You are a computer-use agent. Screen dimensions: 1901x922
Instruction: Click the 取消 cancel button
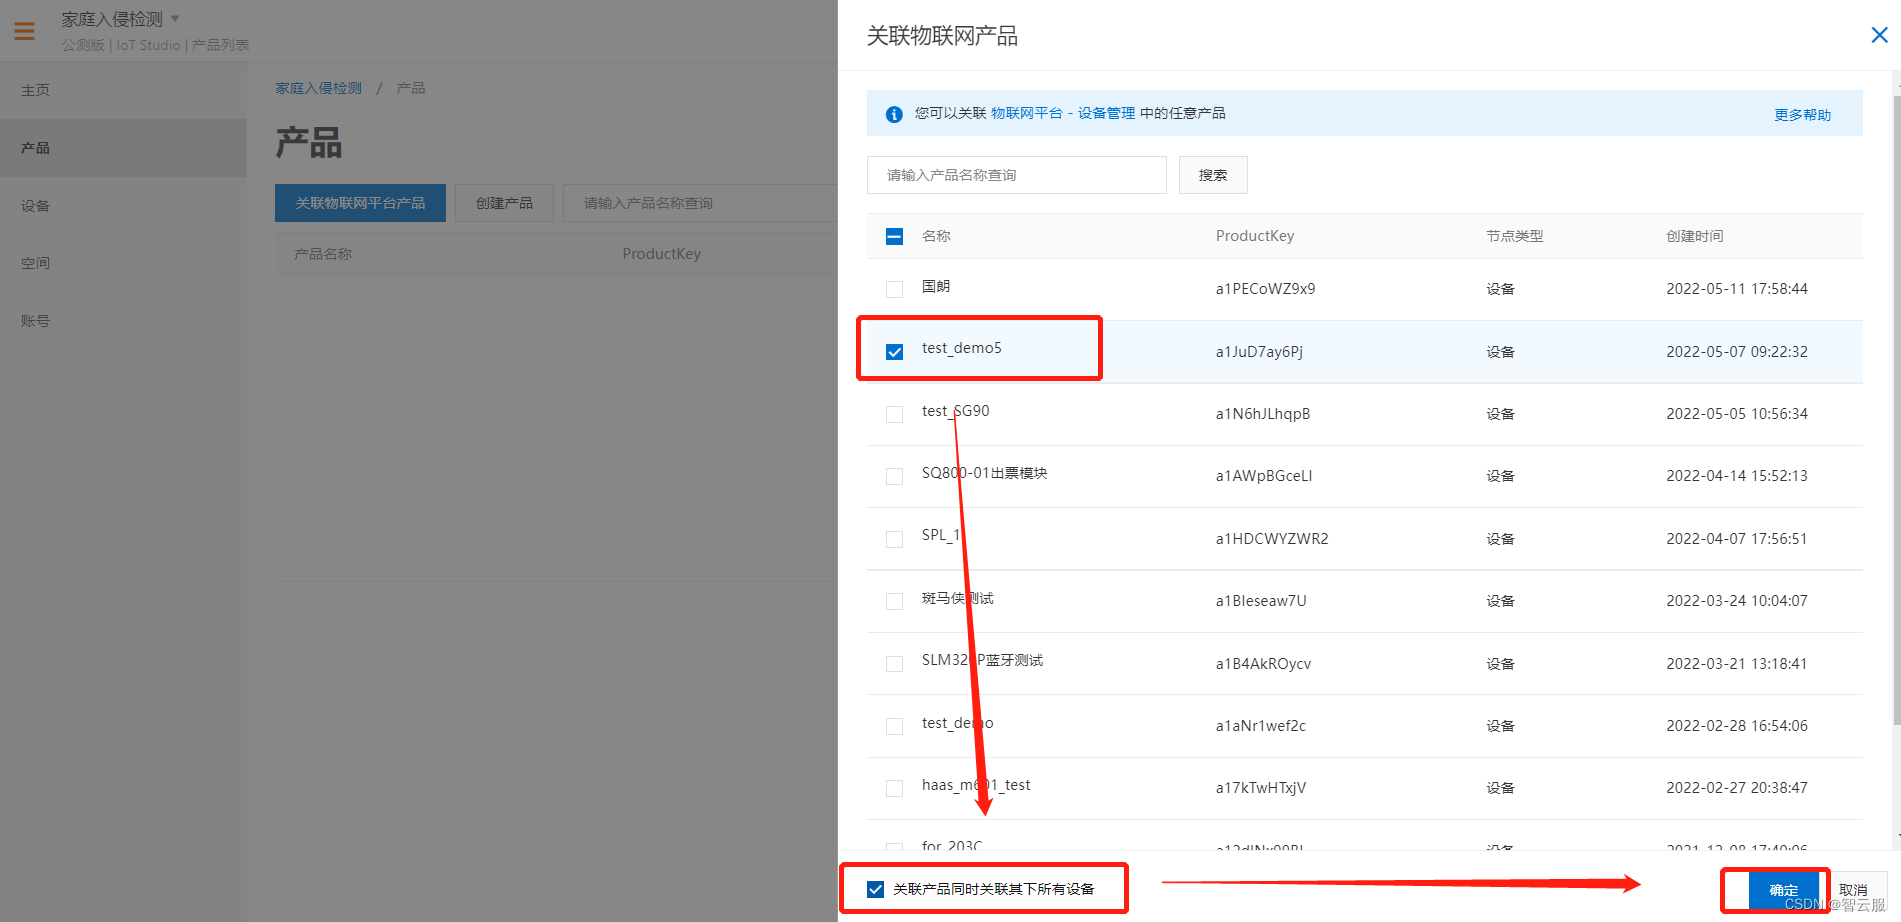1853,890
